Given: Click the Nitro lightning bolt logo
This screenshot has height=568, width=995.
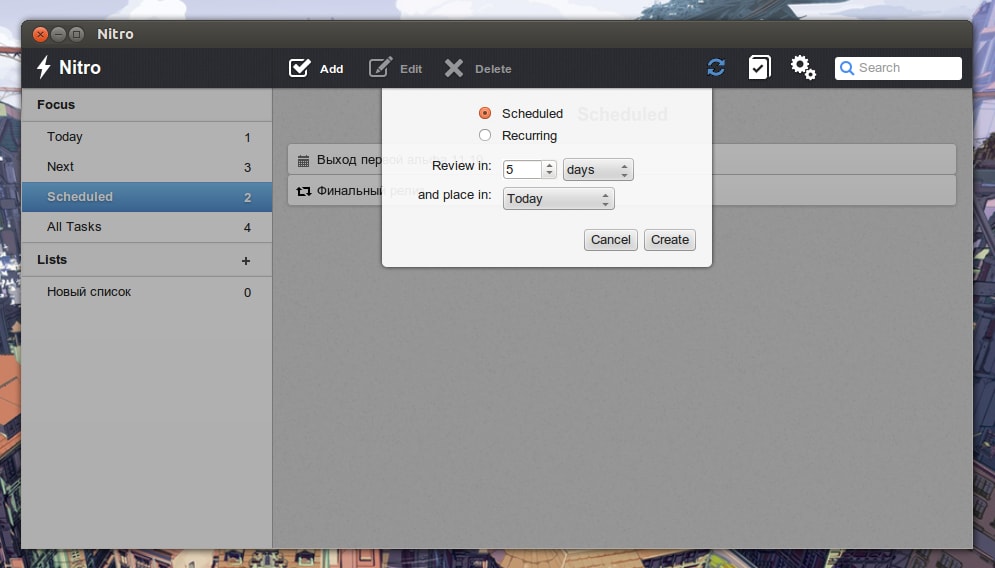Looking at the screenshot, I should tap(43, 67).
